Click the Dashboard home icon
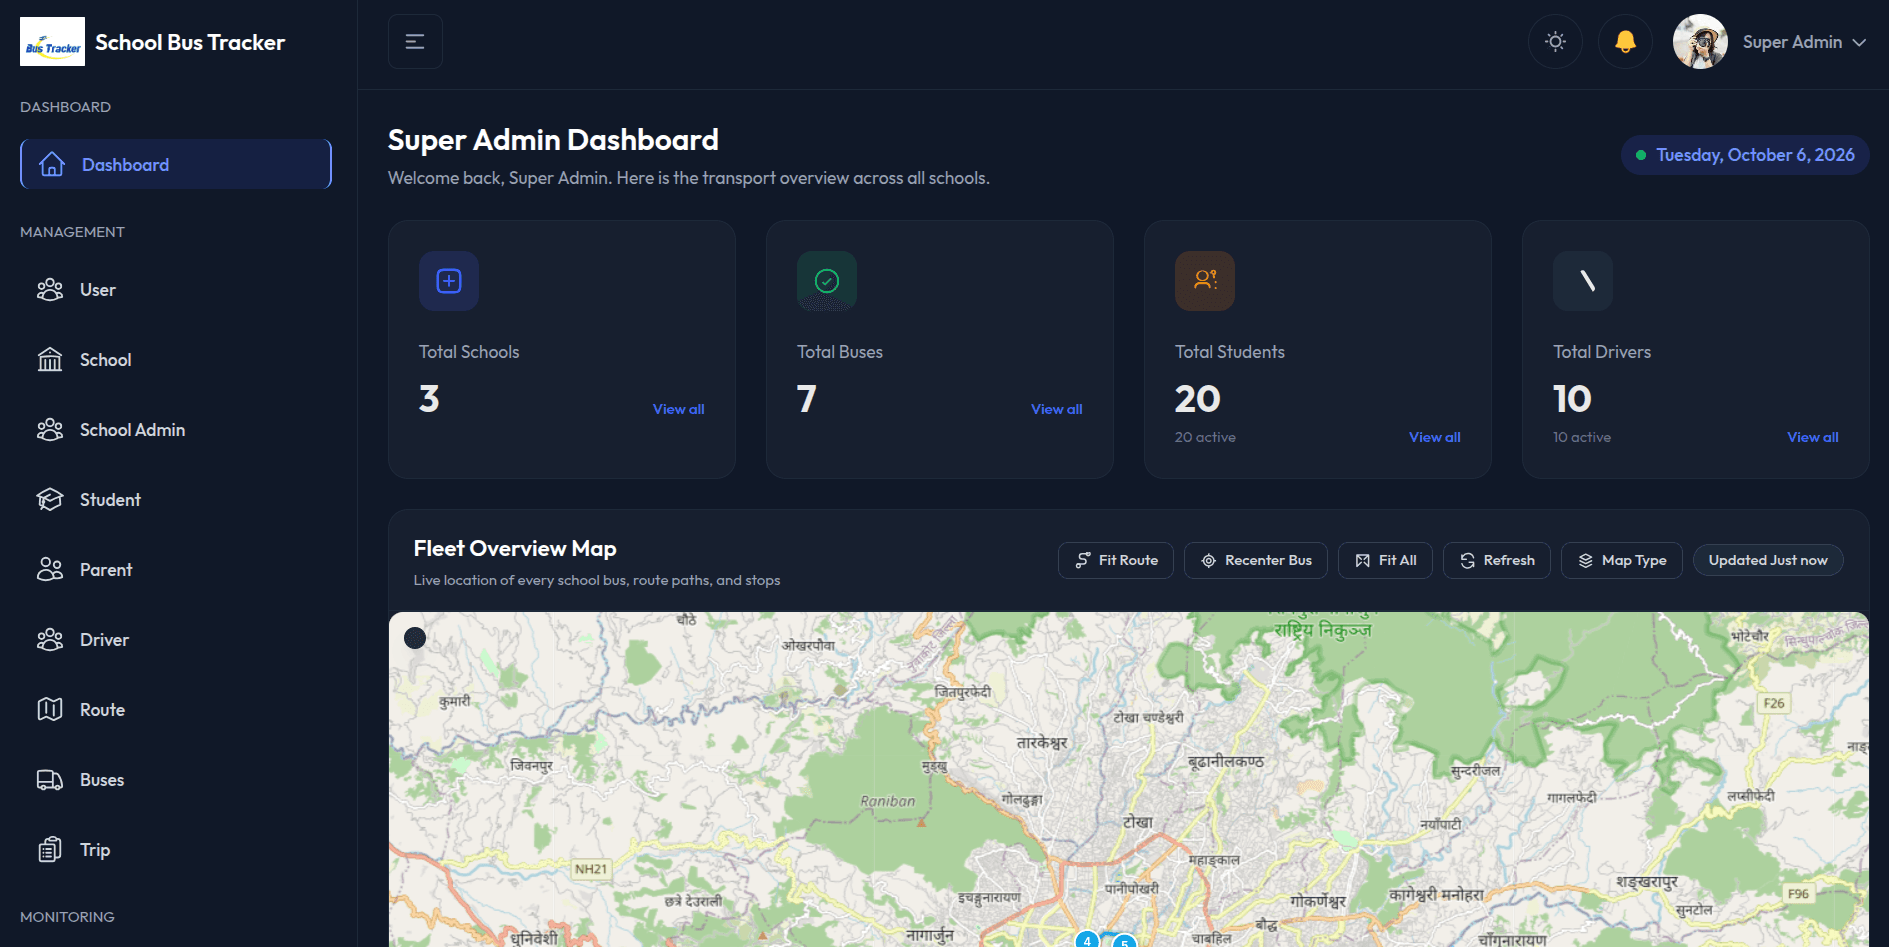The image size is (1889, 947). 52,164
